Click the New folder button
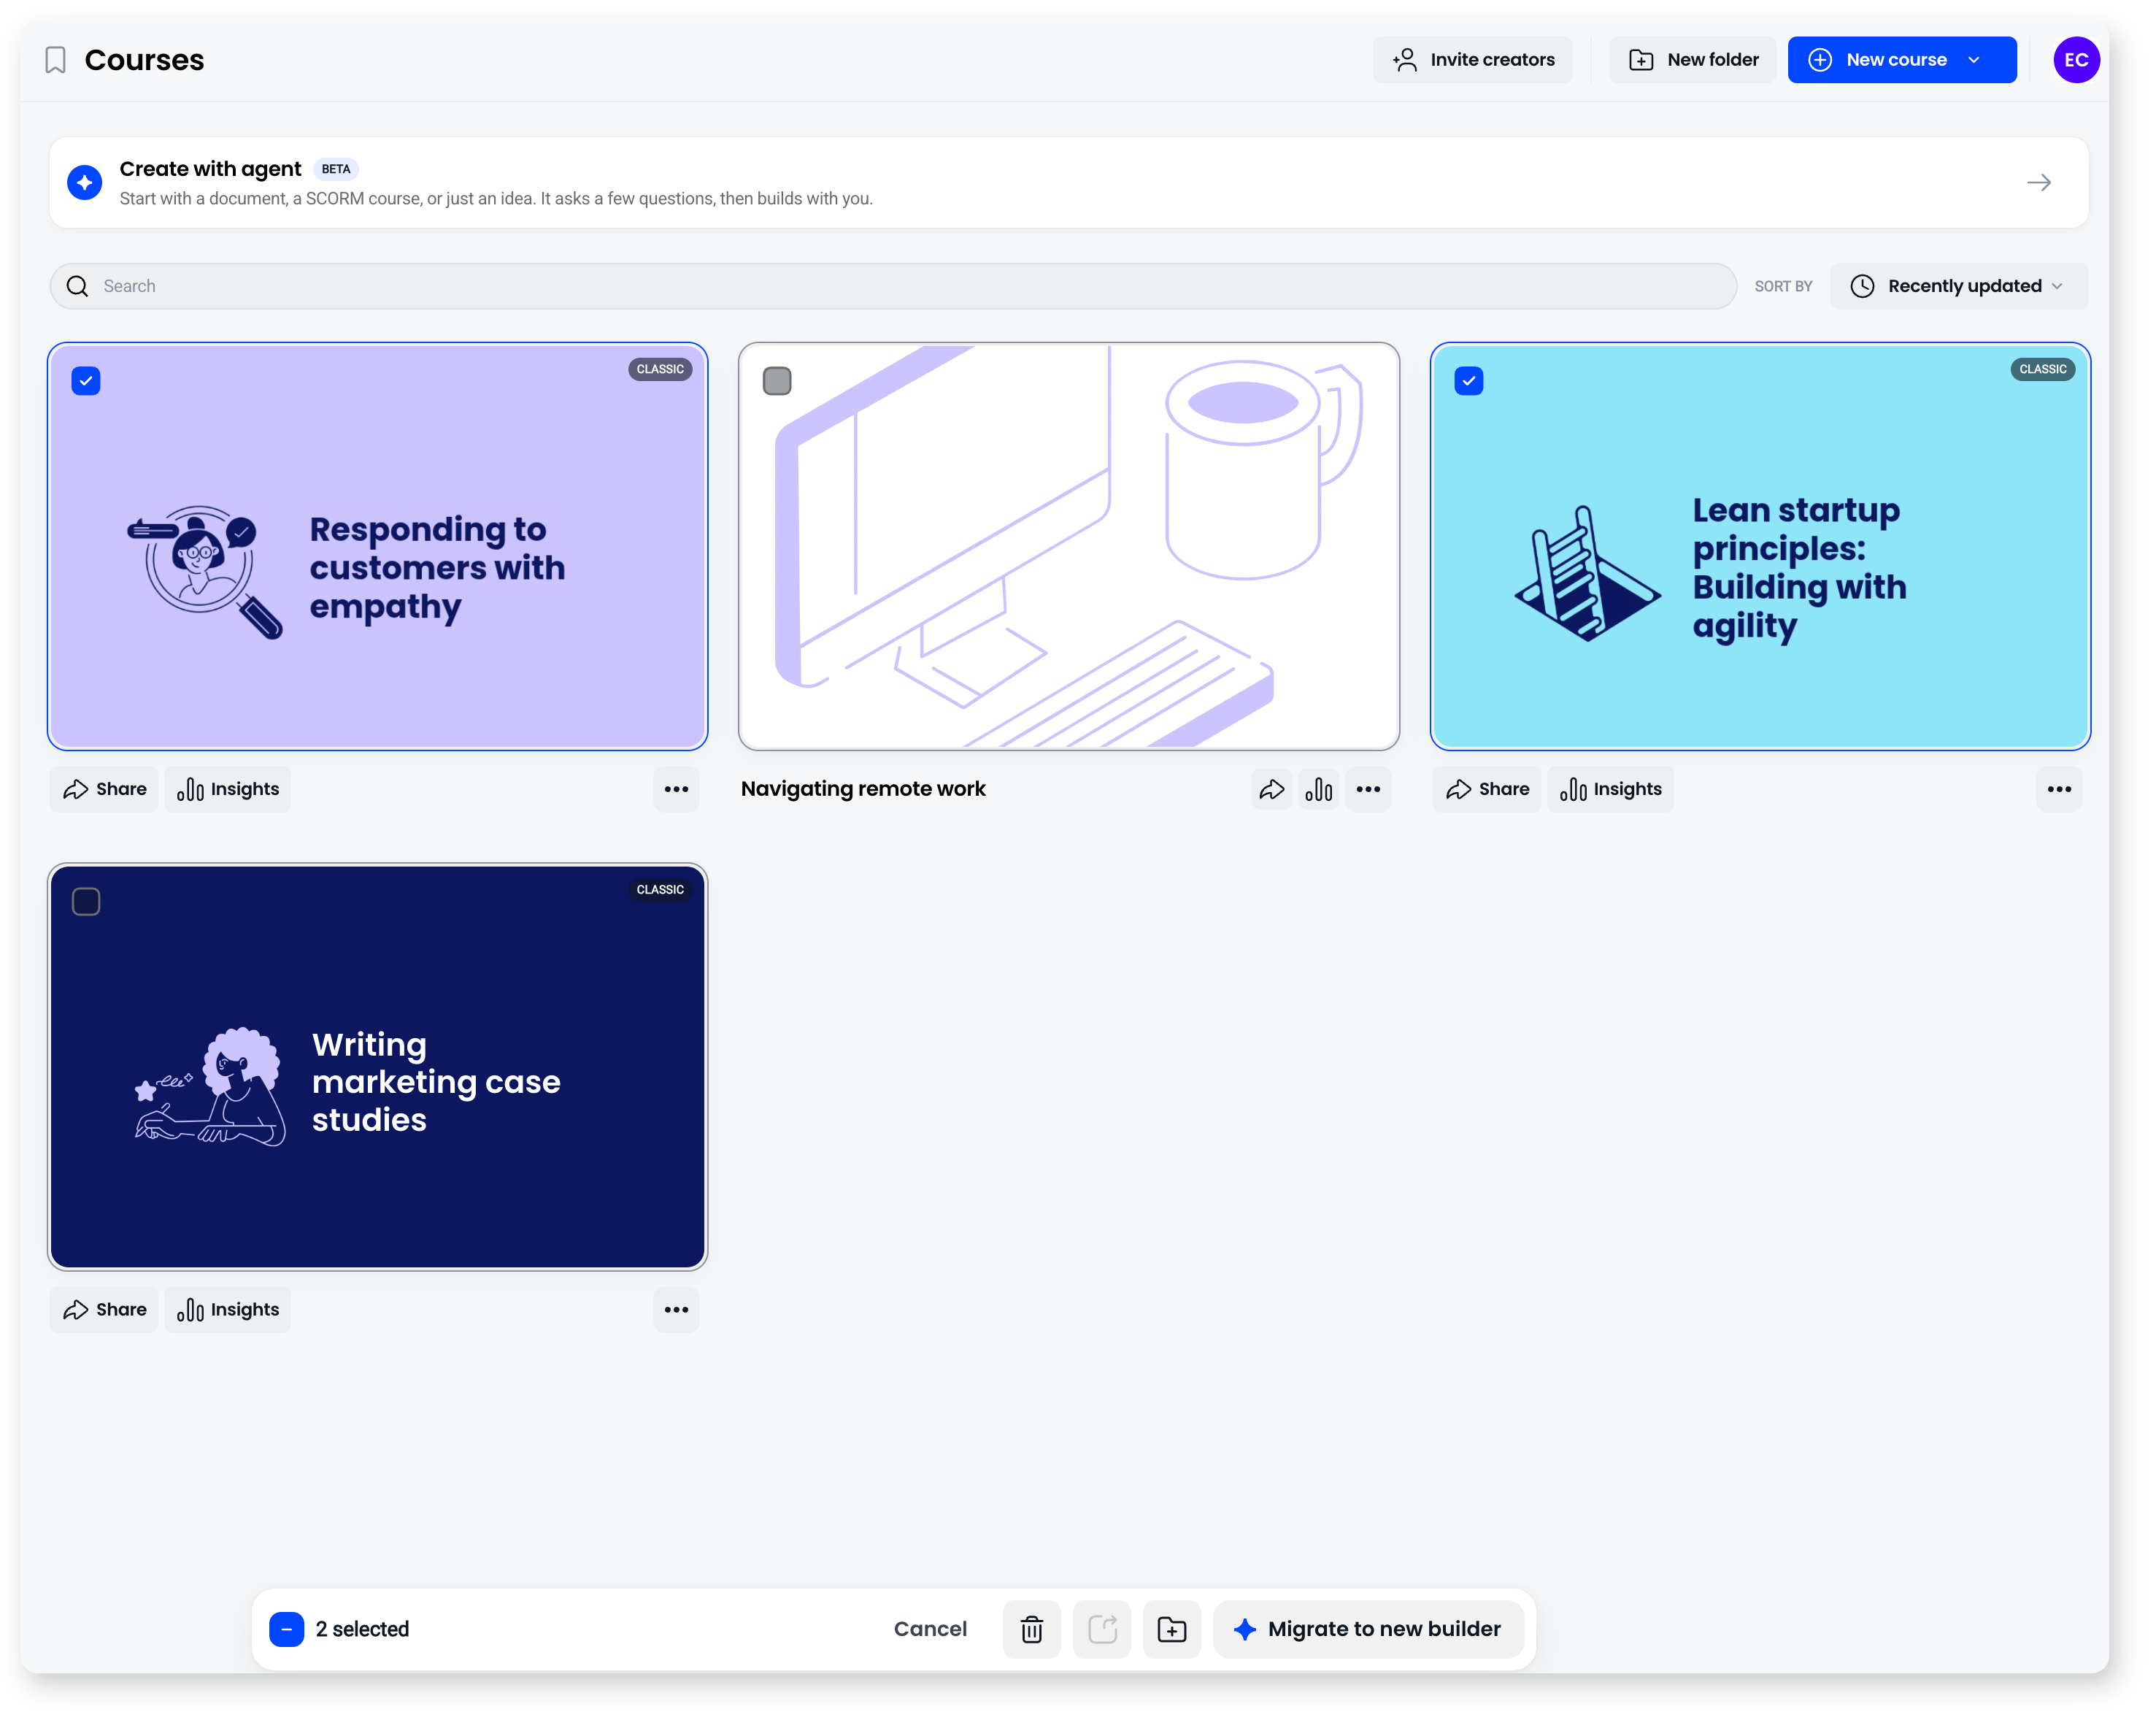The image size is (2156, 1720). click(1692, 60)
